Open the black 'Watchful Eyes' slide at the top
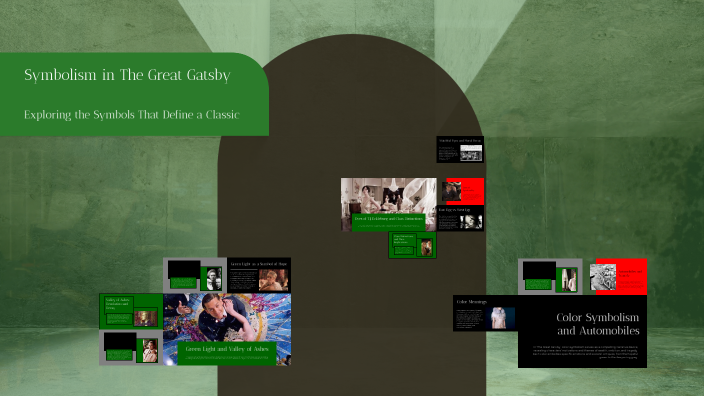Screen dimensions: 704x396 coord(460,150)
